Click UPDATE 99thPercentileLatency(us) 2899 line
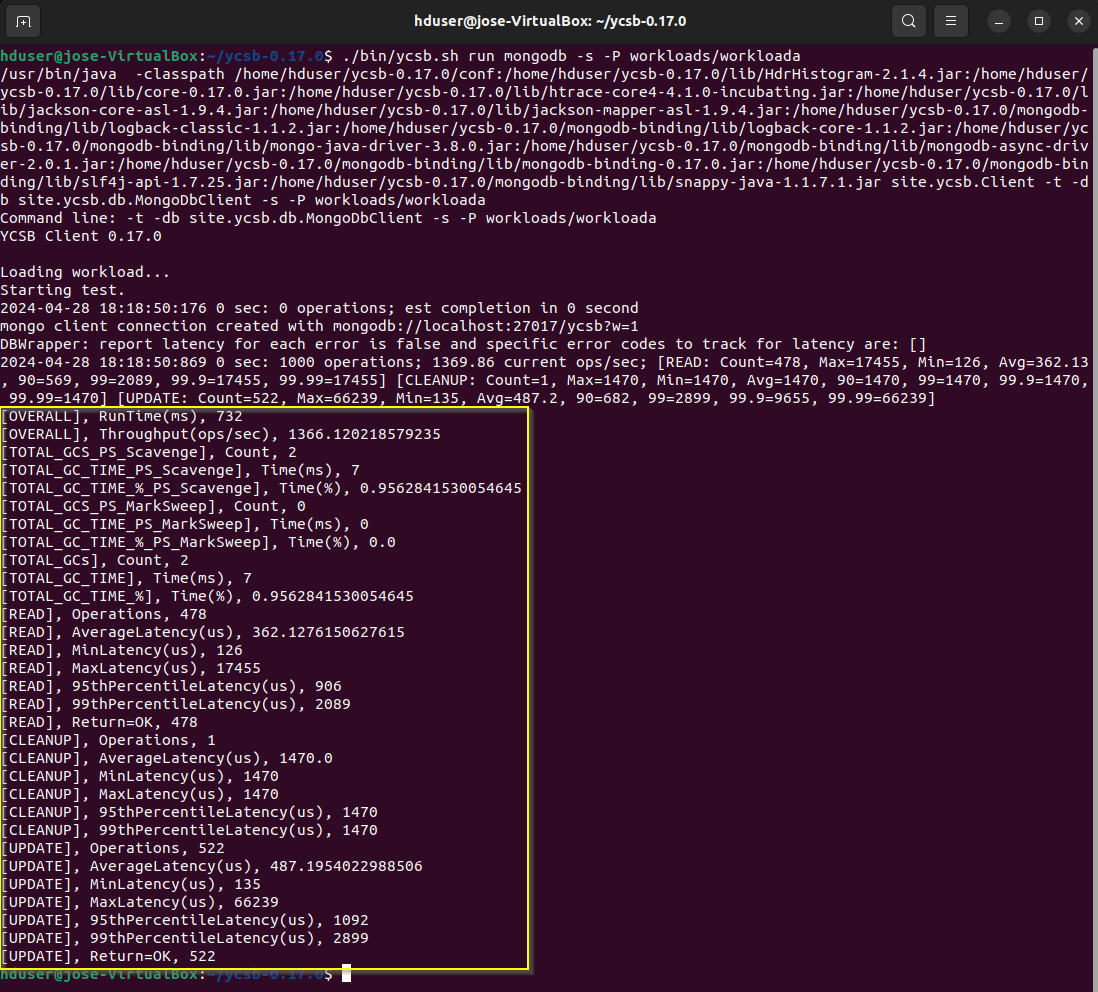Image resolution: width=1098 pixels, height=992 pixels. click(185, 938)
